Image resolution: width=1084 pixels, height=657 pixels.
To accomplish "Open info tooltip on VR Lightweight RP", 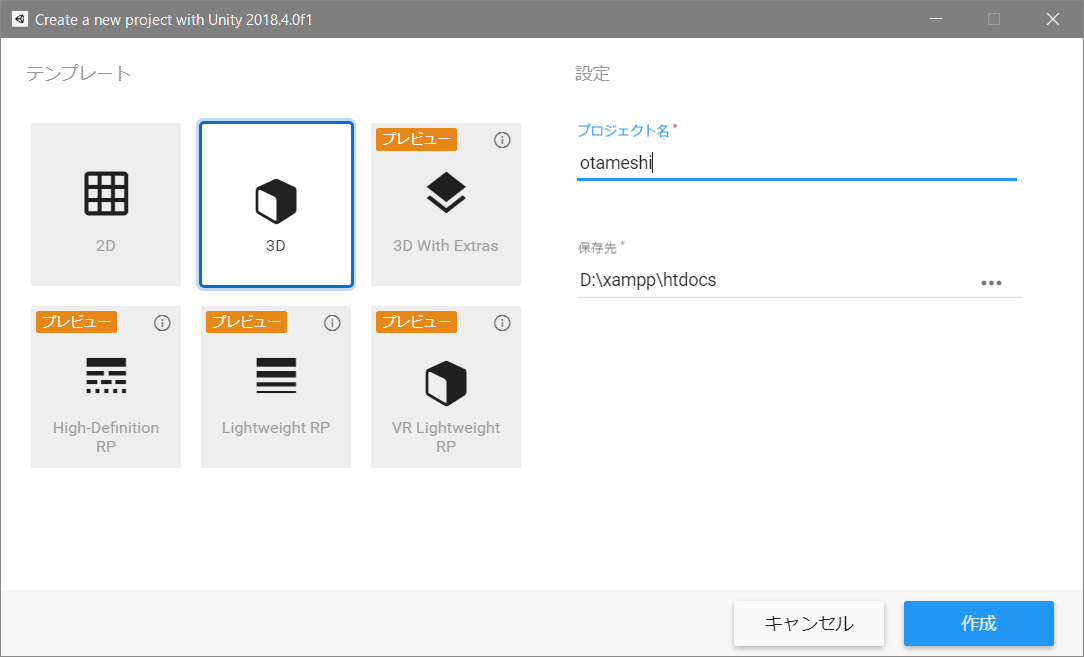I will tap(502, 322).
